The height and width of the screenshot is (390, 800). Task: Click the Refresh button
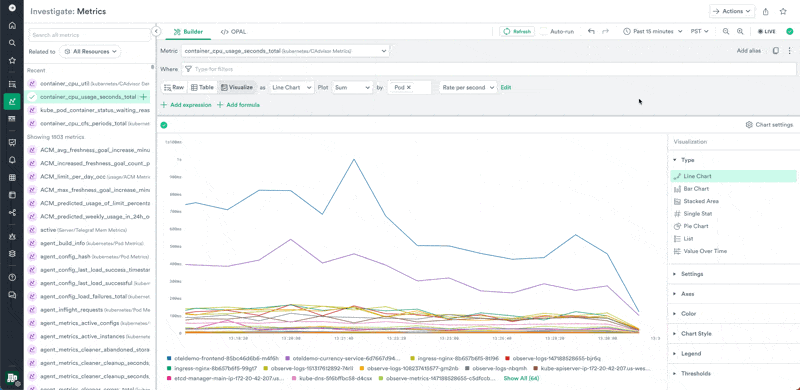point(517,32)
